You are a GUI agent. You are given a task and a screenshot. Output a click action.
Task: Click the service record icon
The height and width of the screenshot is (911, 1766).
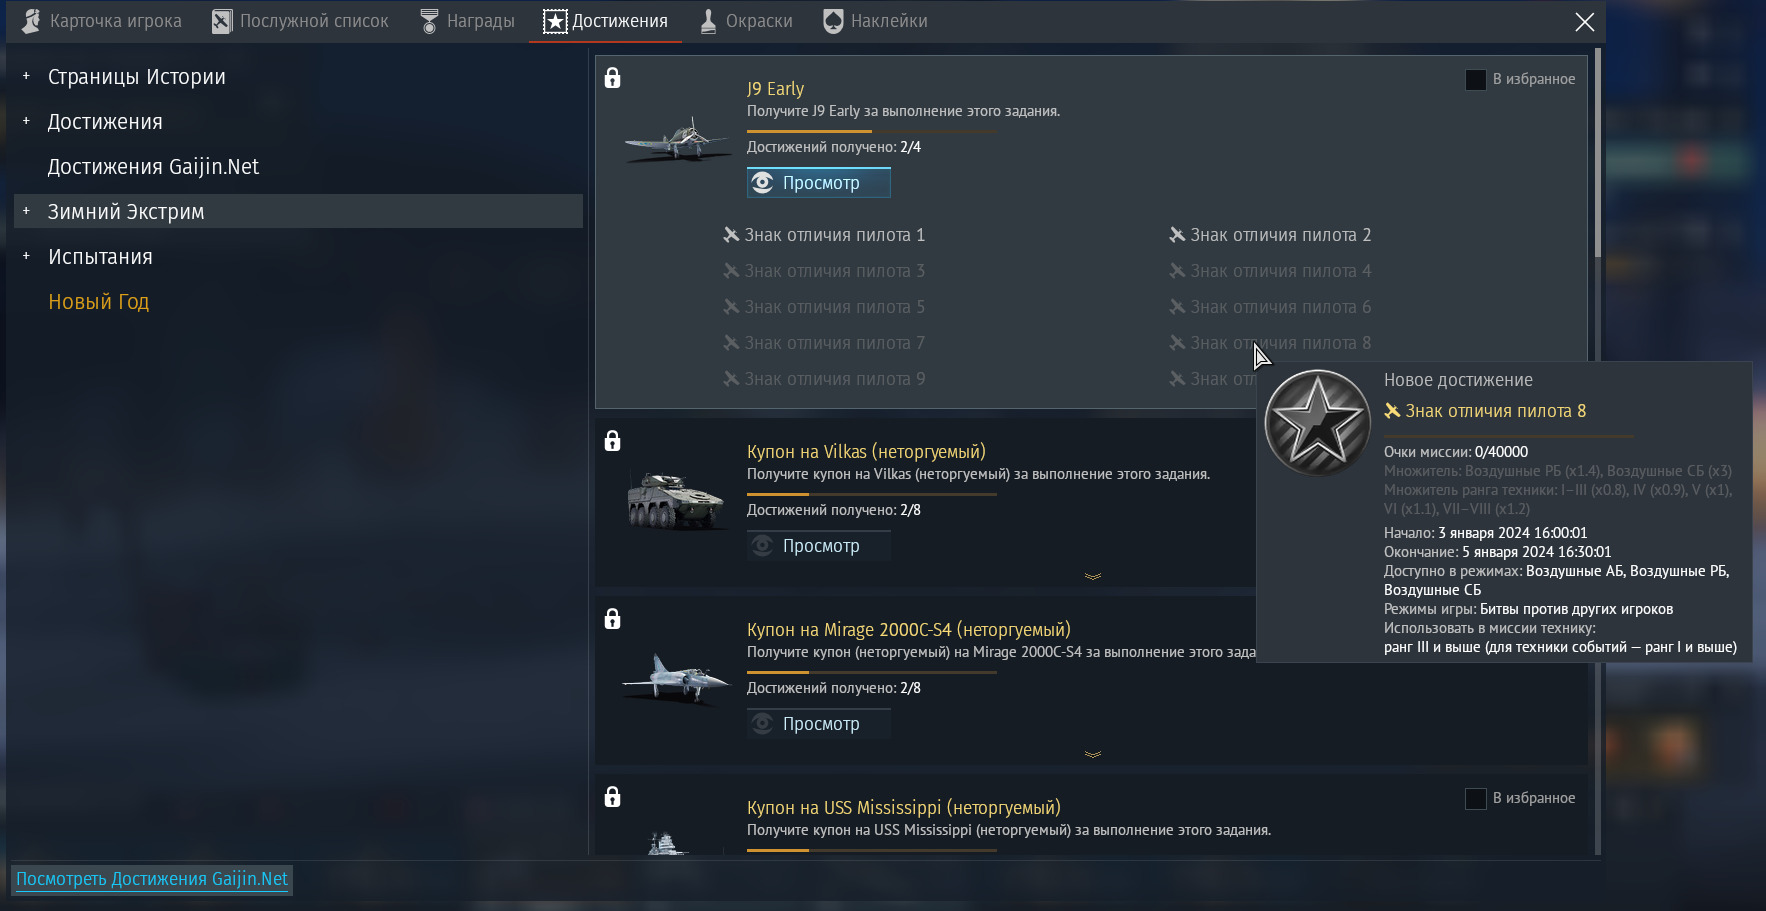coord(222,21)
